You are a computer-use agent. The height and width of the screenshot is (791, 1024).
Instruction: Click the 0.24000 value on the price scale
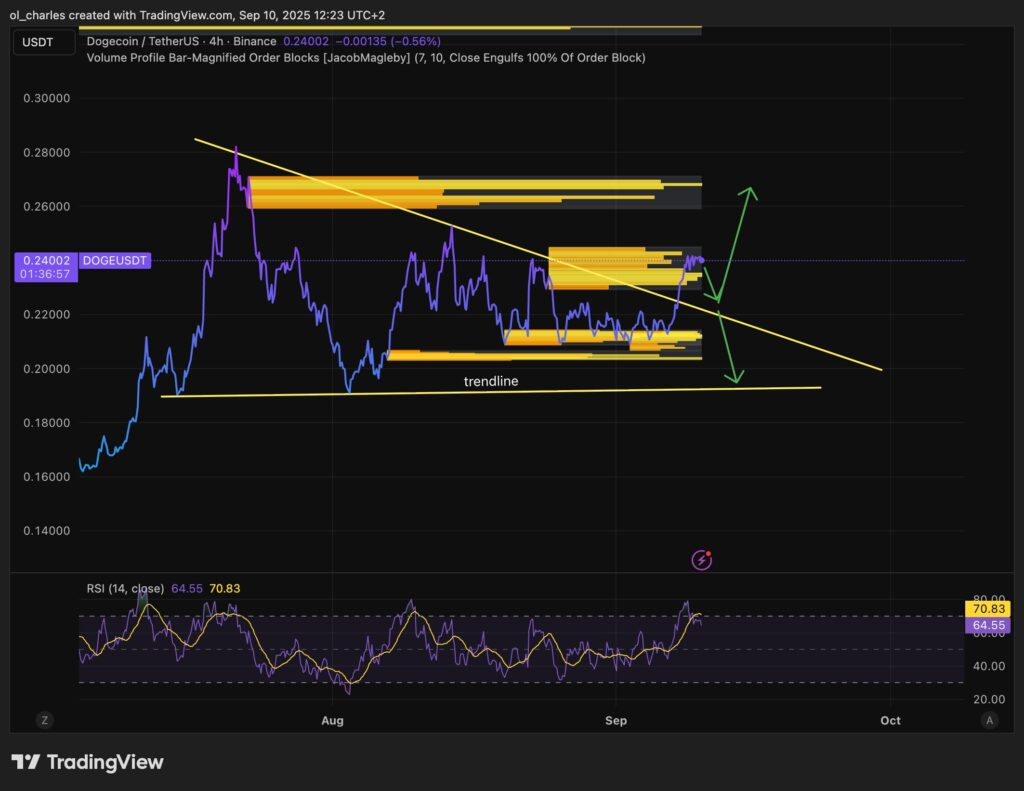point(41,259)
